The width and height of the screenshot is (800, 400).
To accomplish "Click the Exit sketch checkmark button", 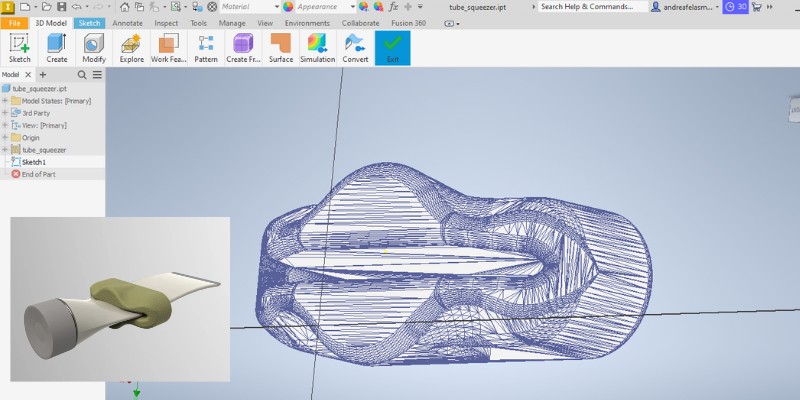I will click(392, 43).
